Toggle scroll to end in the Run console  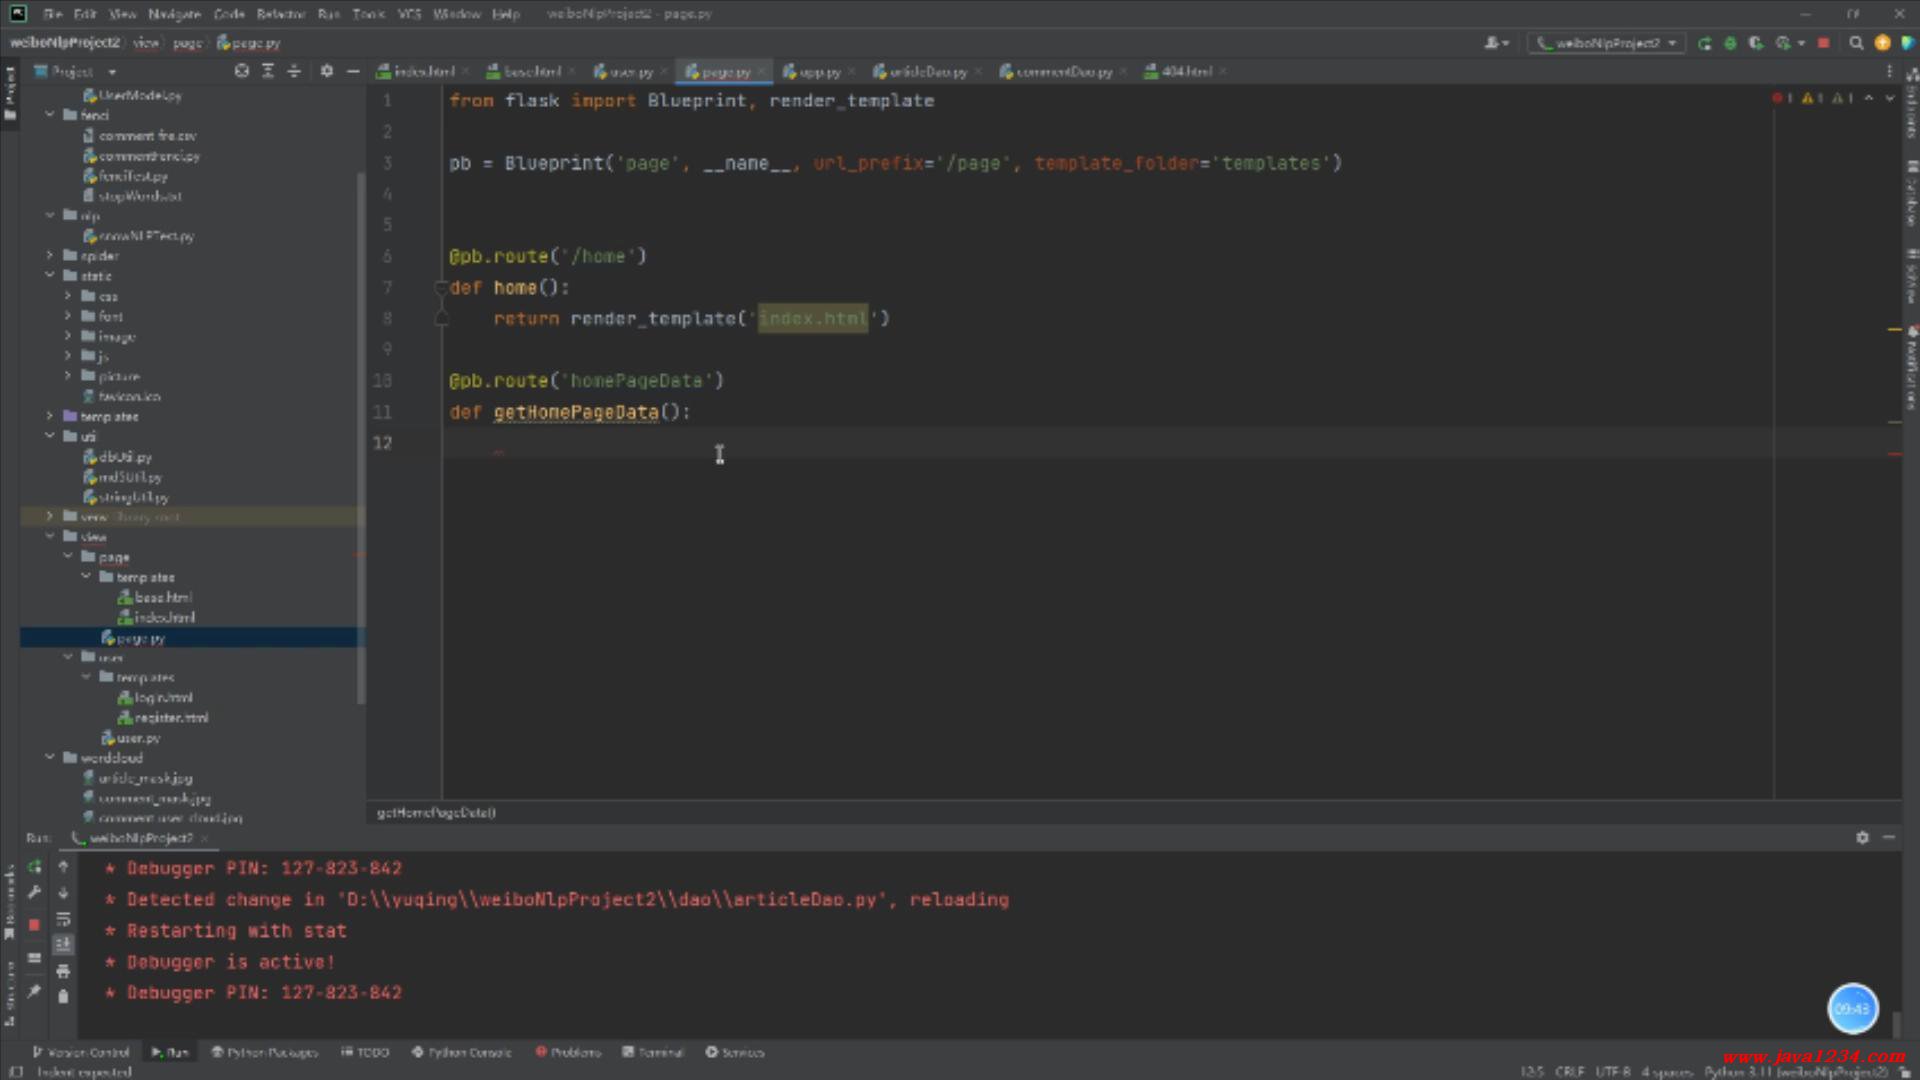coord(63,944)
